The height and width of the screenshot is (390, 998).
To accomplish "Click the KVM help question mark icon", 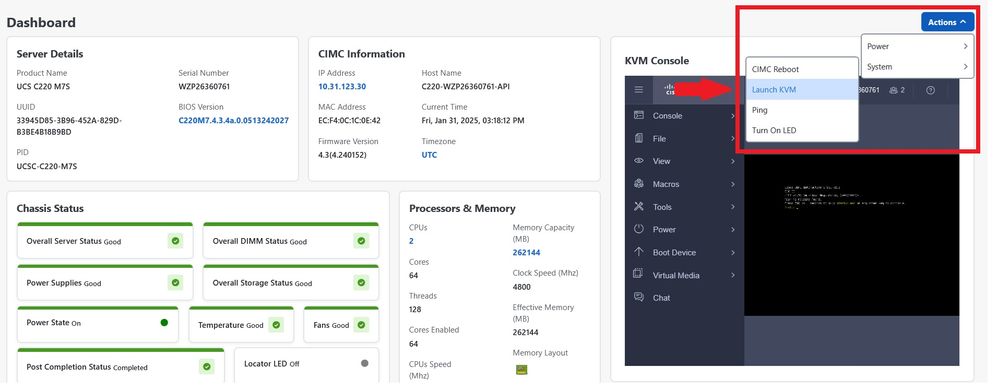I will click(x=931, y=90).
